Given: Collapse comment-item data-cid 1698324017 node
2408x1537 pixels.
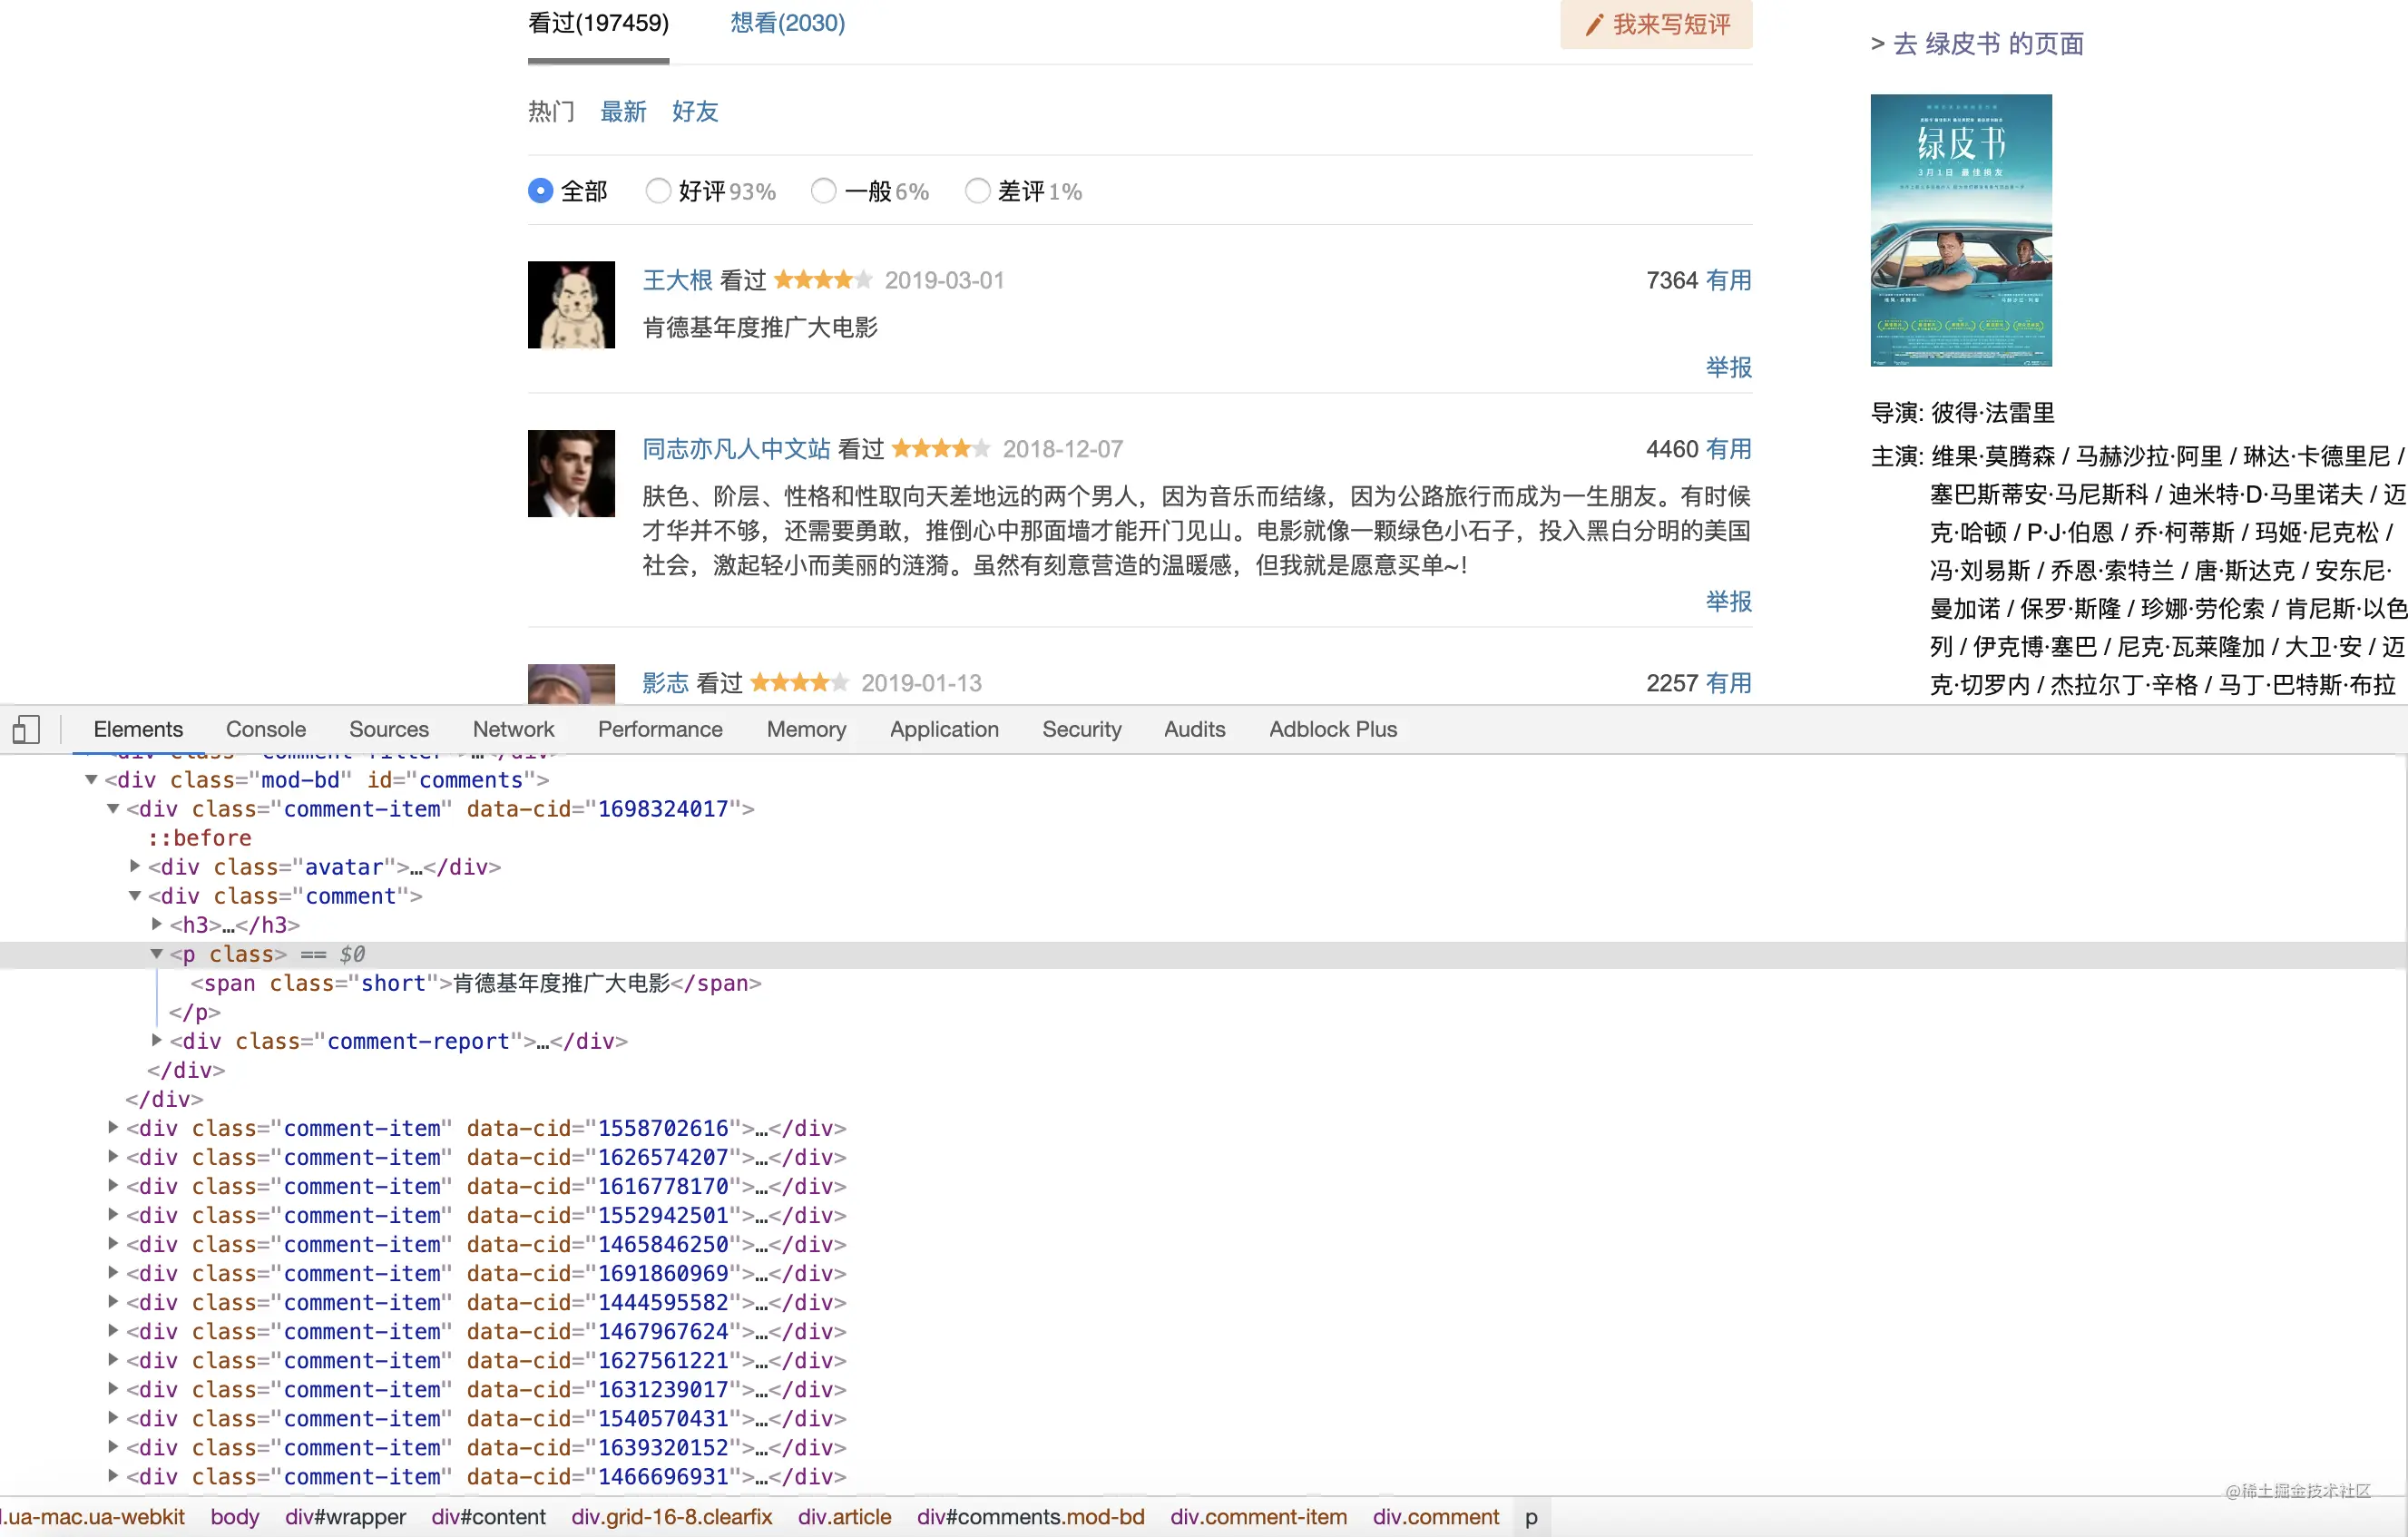Looking at the screenshot, I should 113,808.
